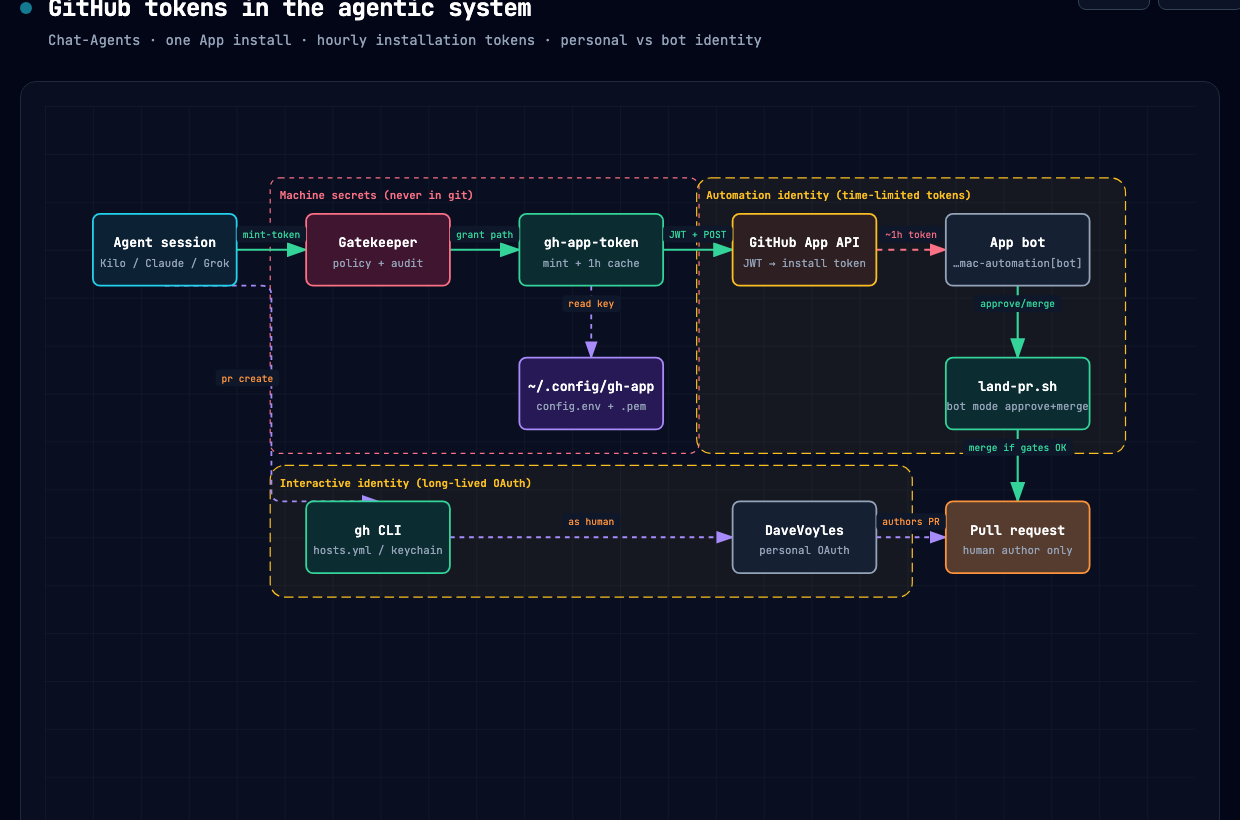Screen dimensions: 1240x820
Task: Click the gh CLI node
Action: point(378,537)
